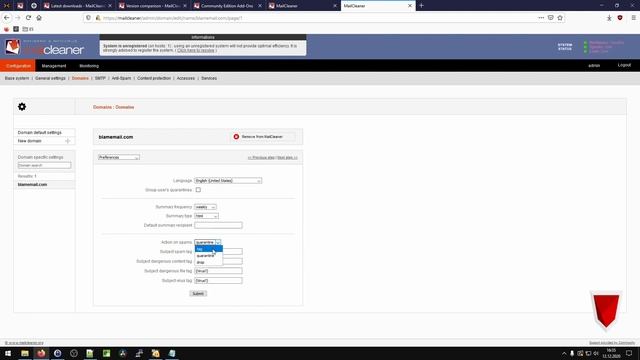Click the plus icon next to New domain
640x360 pixels.
(x=68, y=141)
